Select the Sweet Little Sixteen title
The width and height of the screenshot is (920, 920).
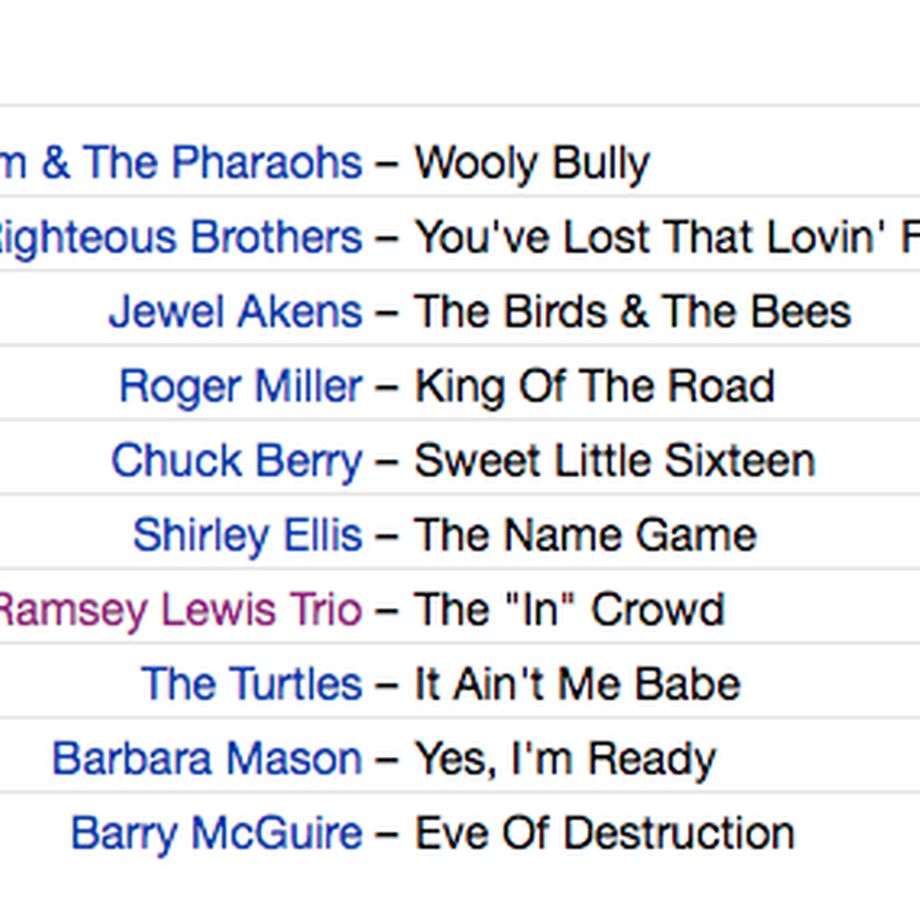[x=615, y=461]
